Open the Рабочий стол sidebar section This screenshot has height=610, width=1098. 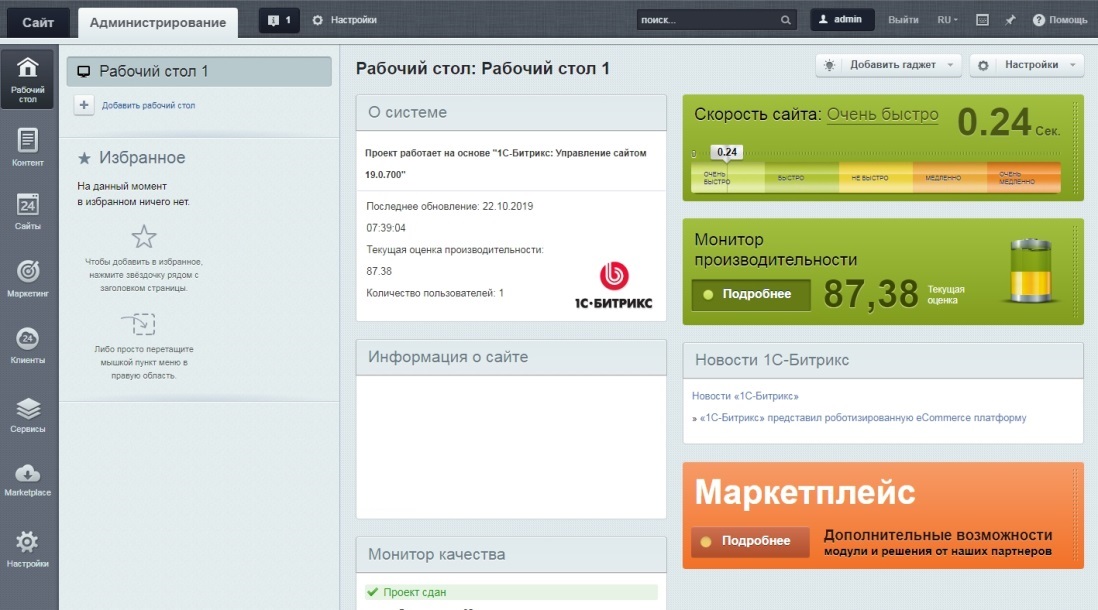(28, 80)
